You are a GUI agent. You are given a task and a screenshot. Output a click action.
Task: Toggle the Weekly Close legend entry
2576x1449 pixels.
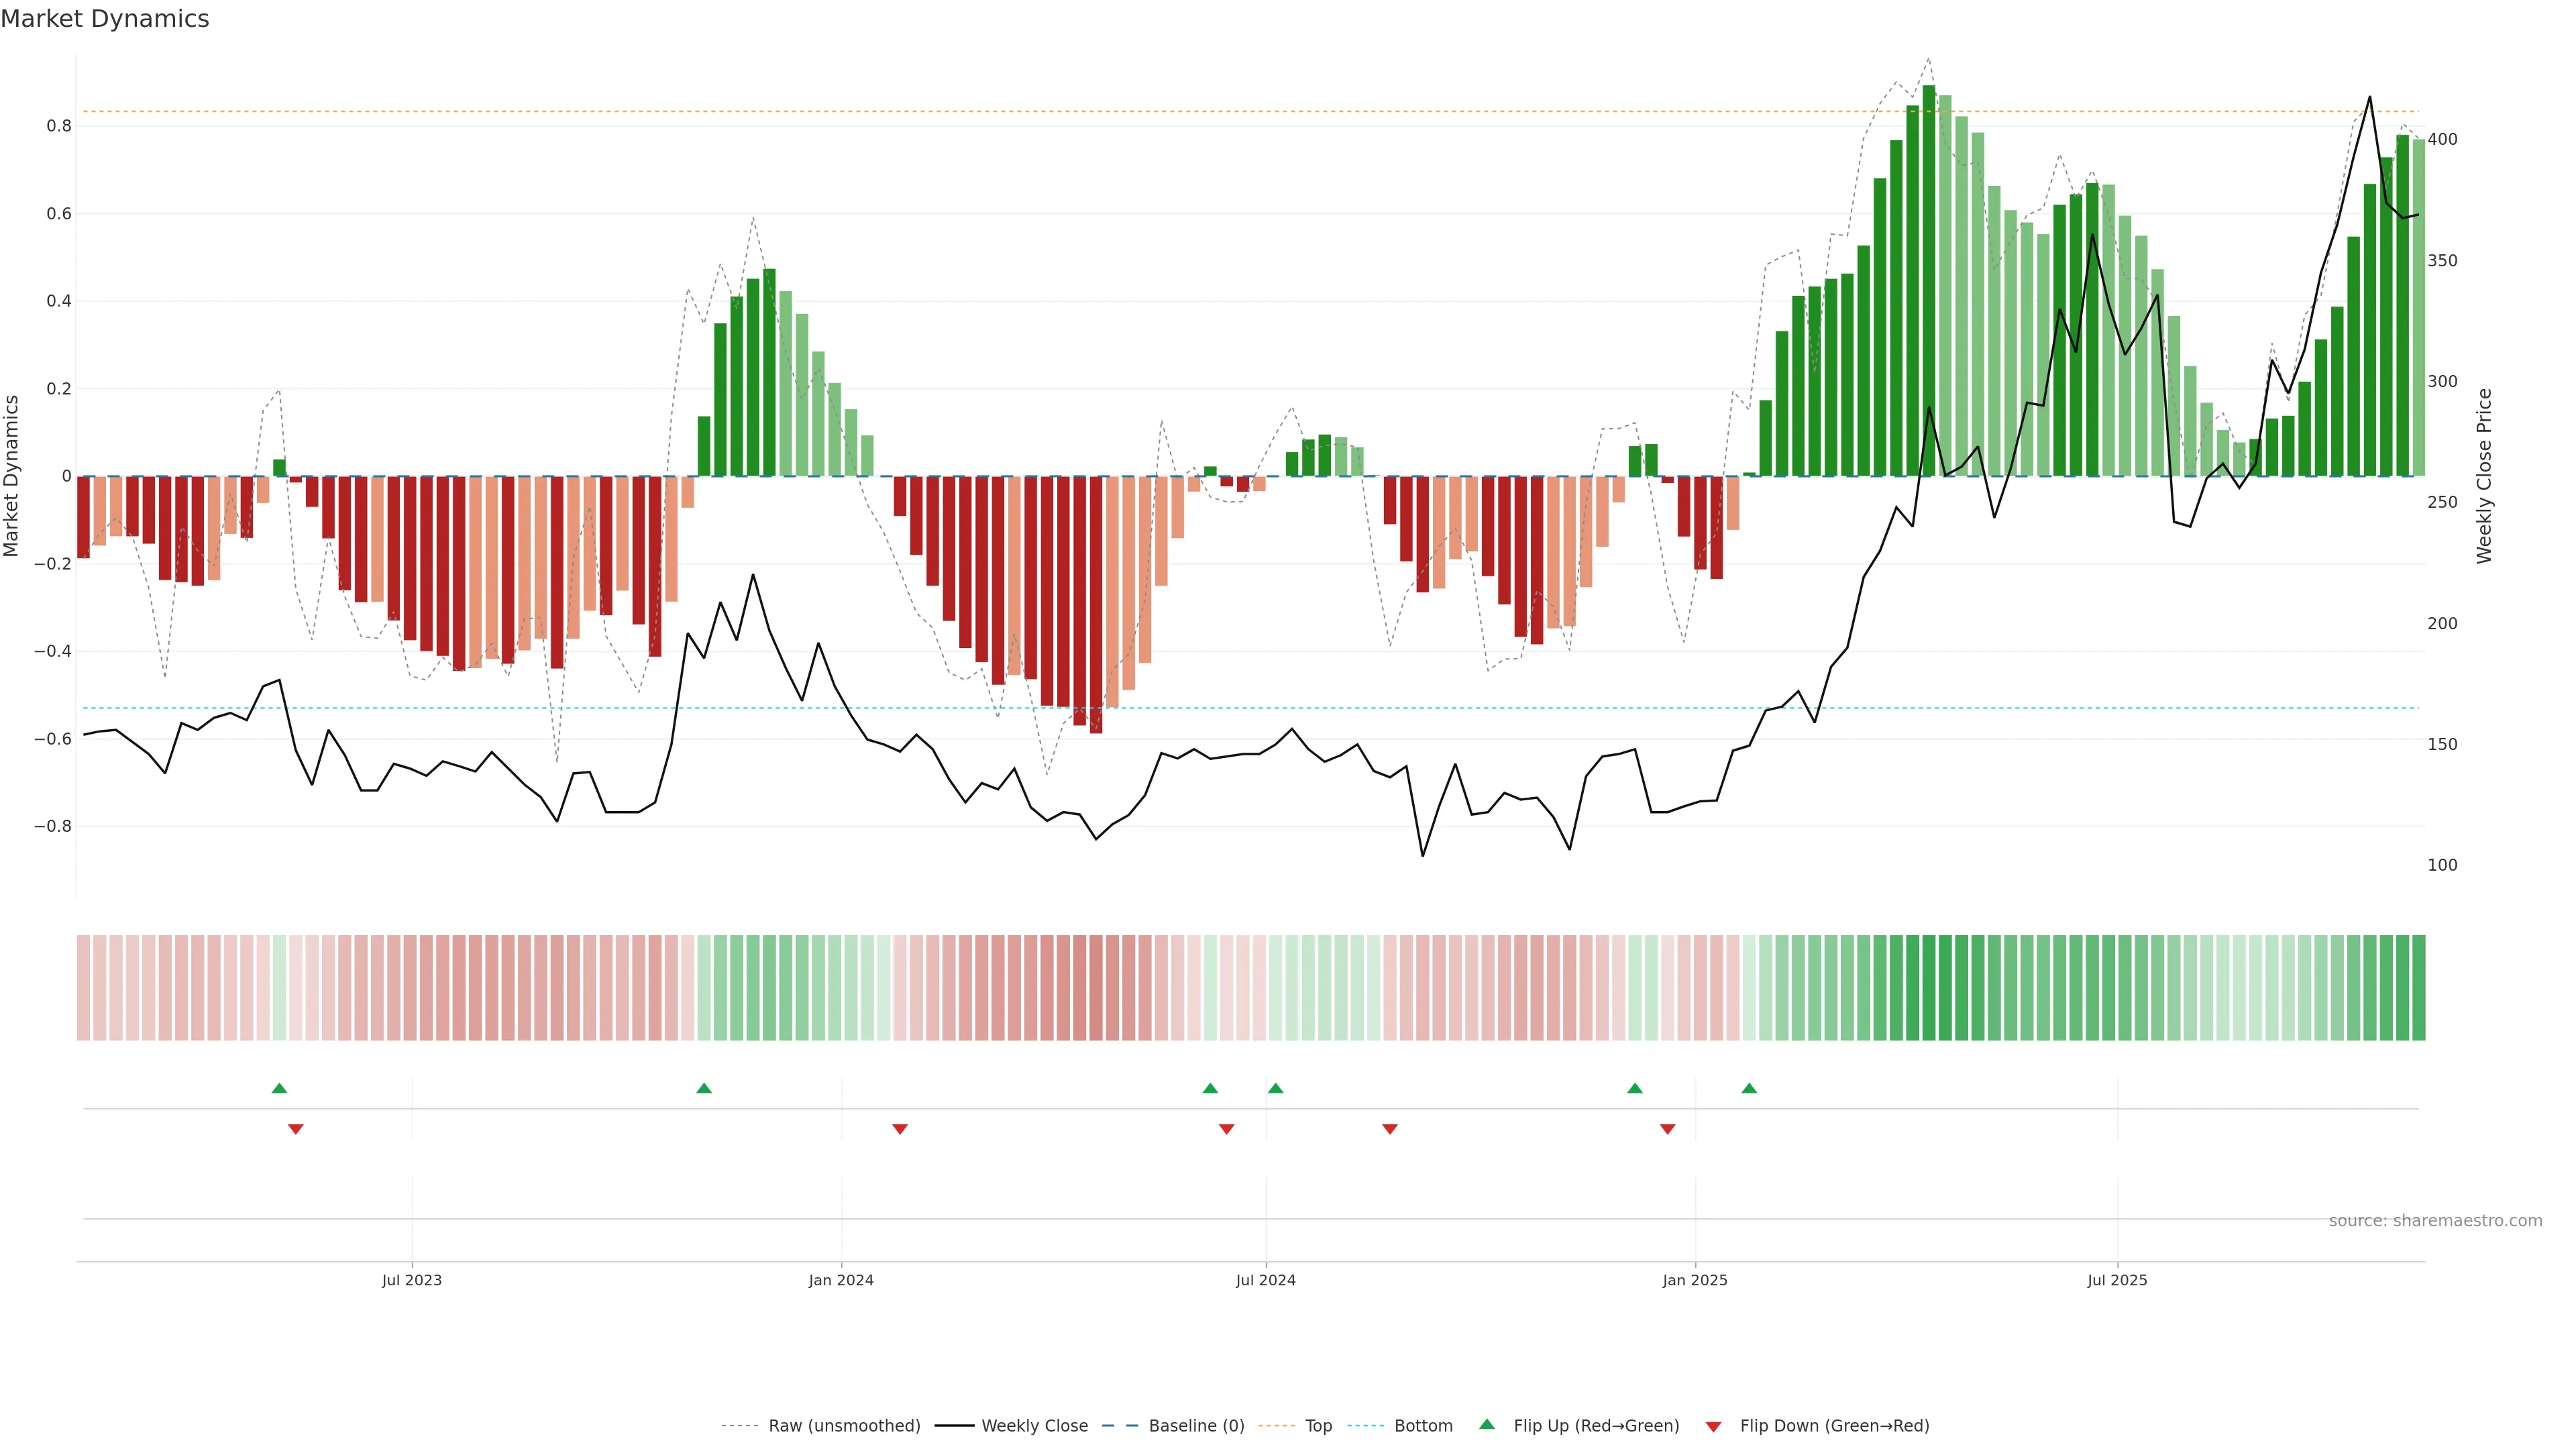click(1034, 1426)
